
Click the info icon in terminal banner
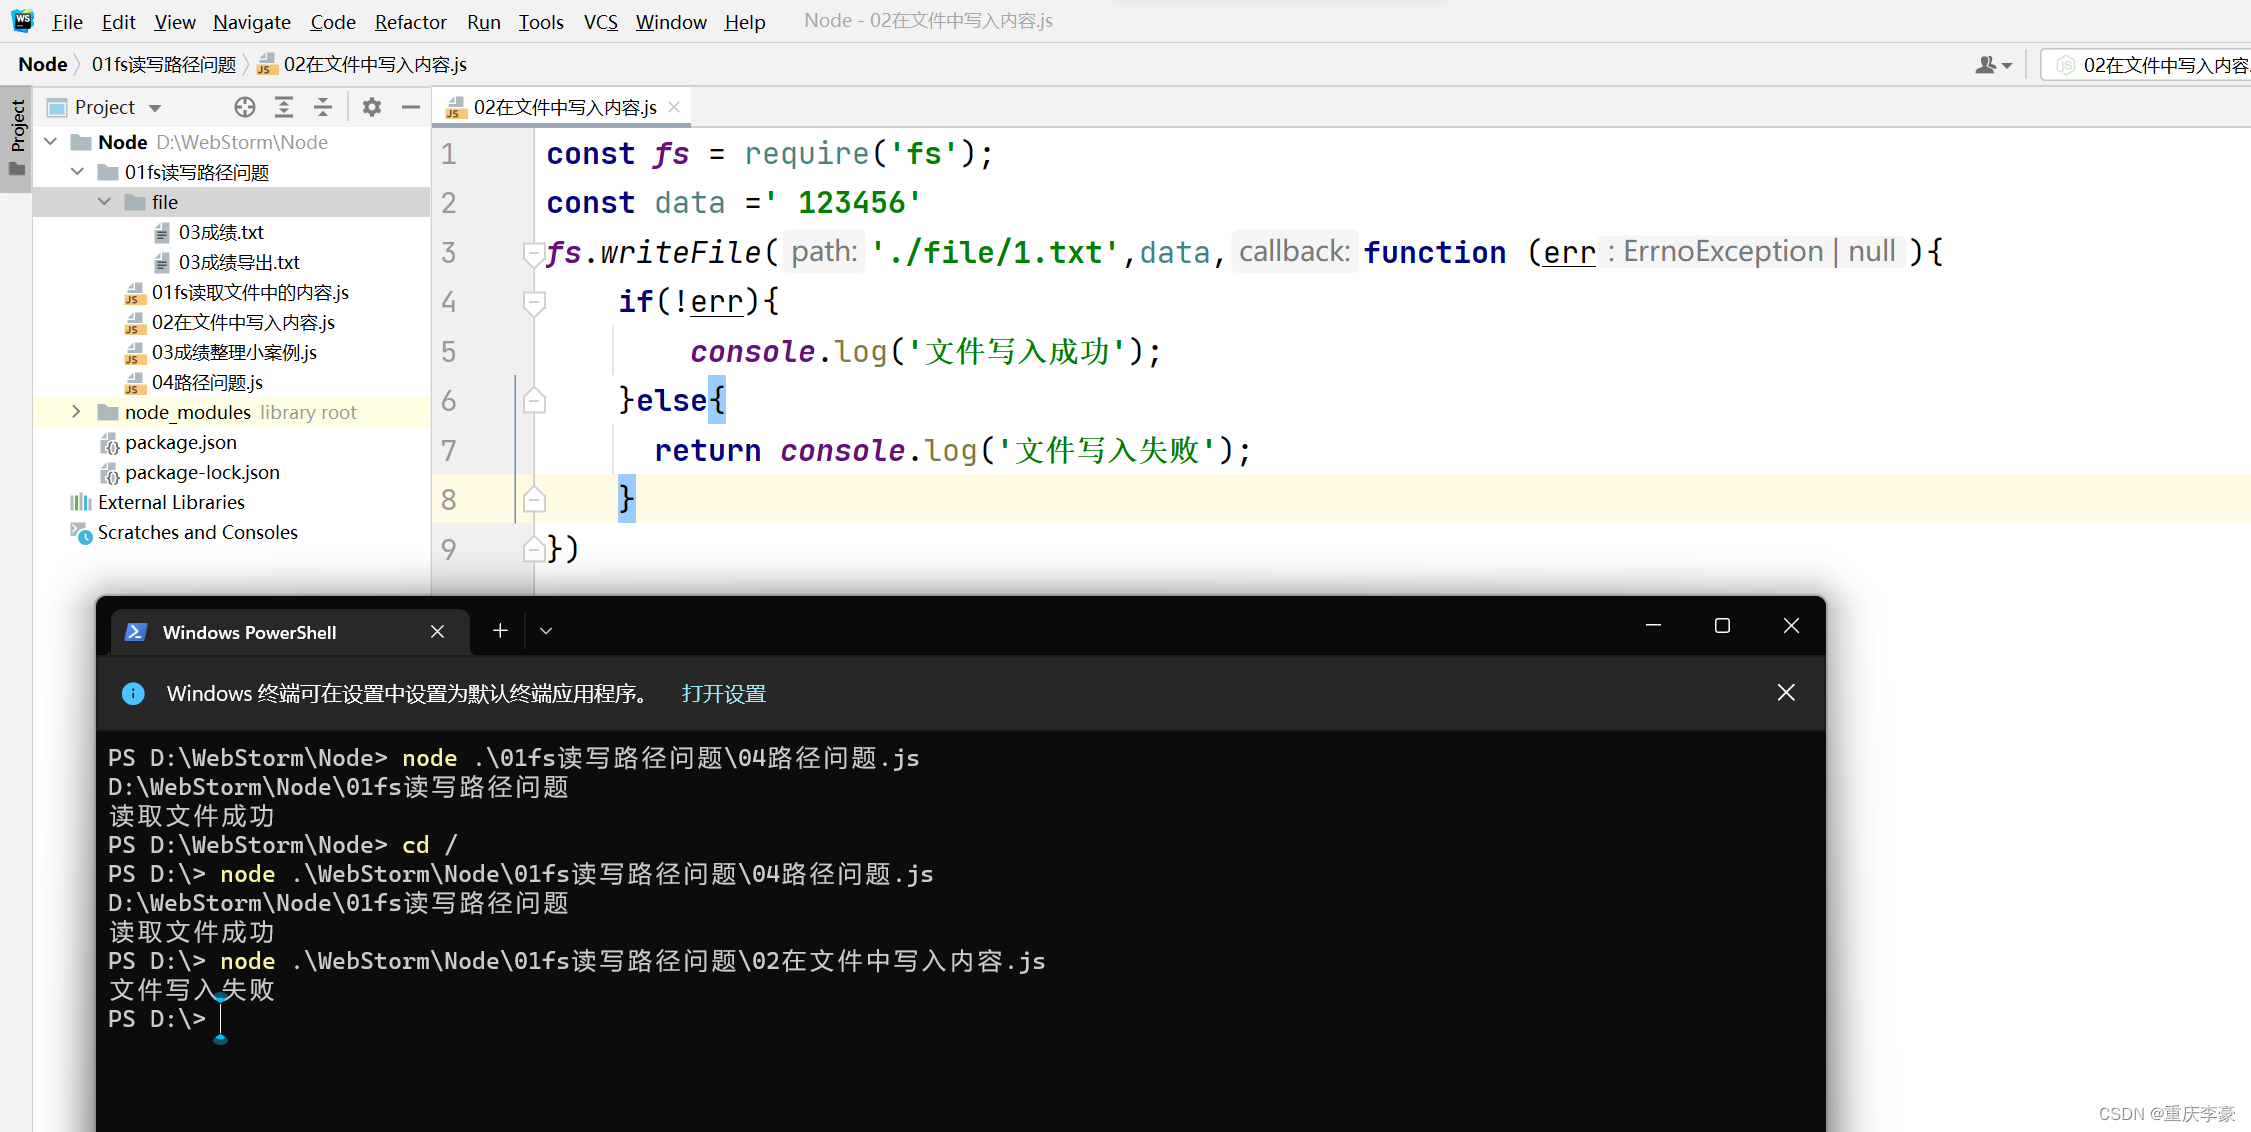133,694
